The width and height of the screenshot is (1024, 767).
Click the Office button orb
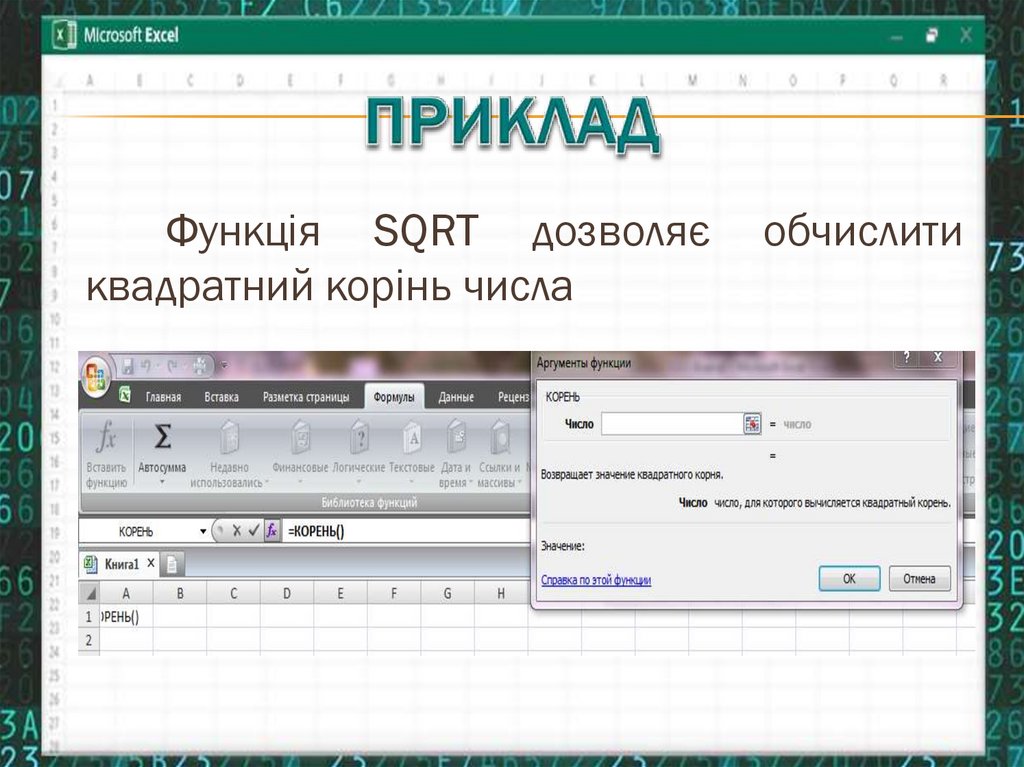point(97,377)
